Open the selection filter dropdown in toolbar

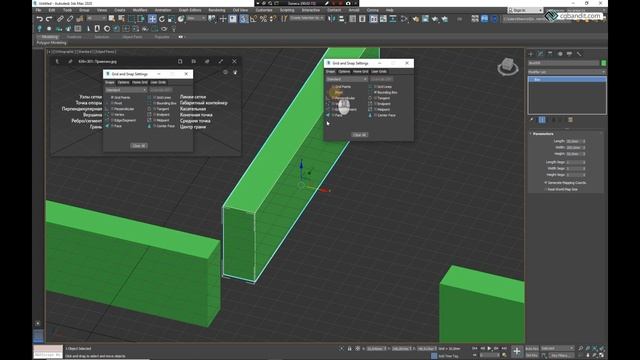(x=96, y=18)
